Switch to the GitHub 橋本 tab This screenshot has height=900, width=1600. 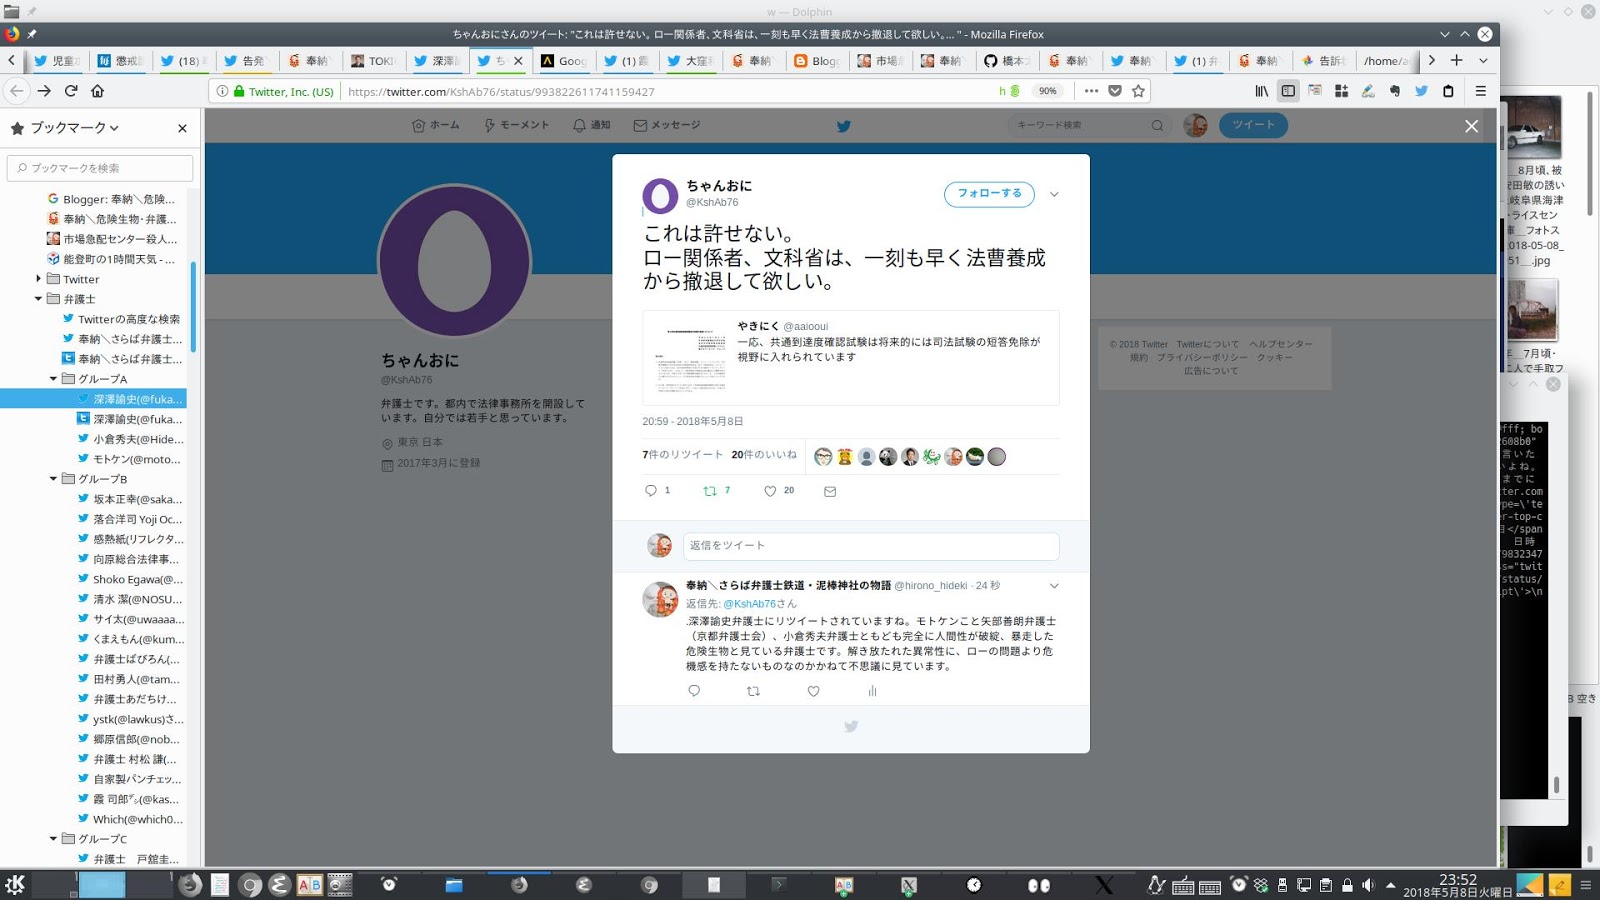coord(1007,61)
